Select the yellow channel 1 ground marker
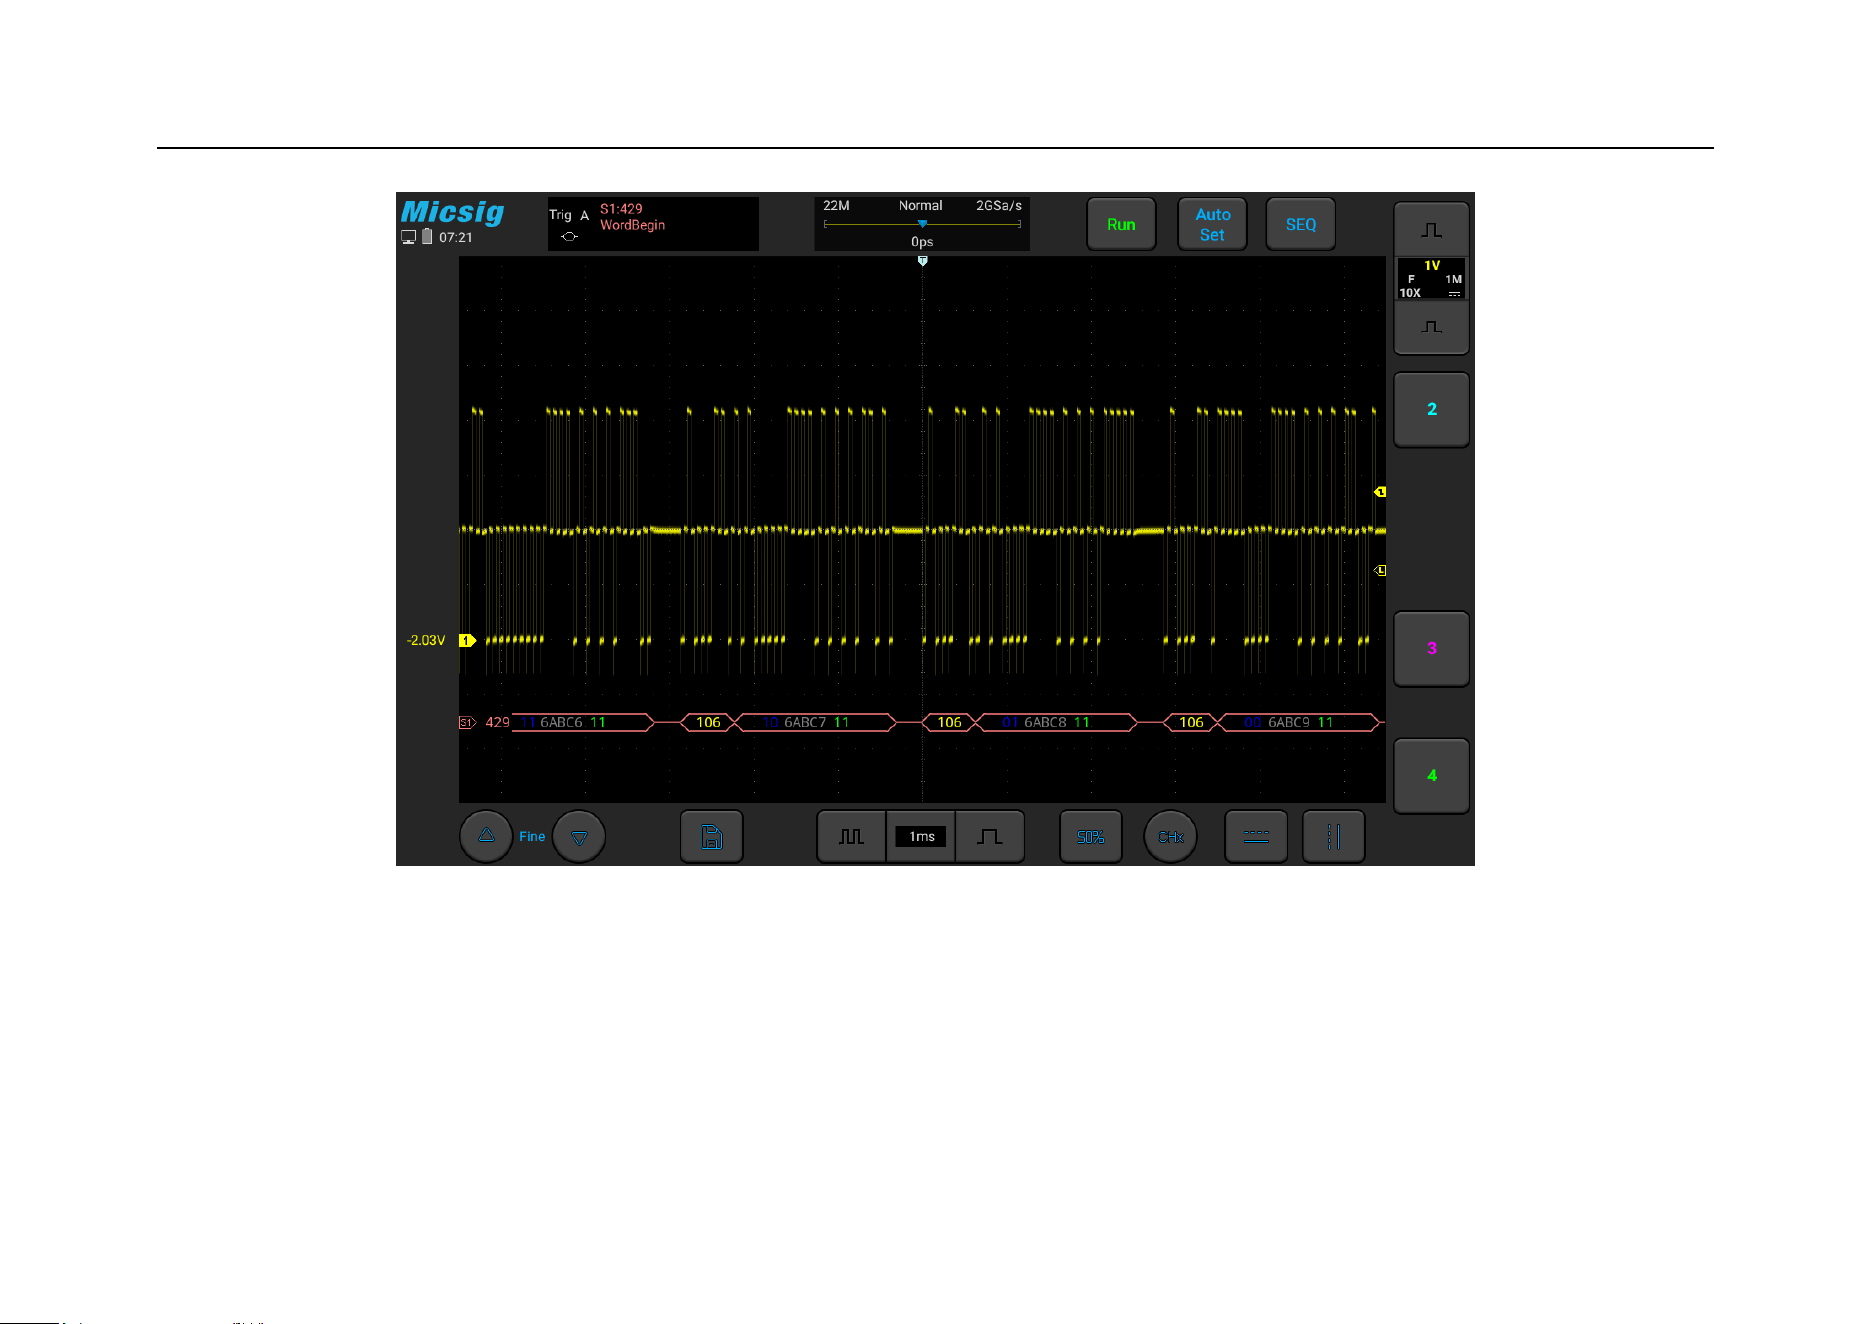The image size is (1872, 1324). (x=467, y=640)
